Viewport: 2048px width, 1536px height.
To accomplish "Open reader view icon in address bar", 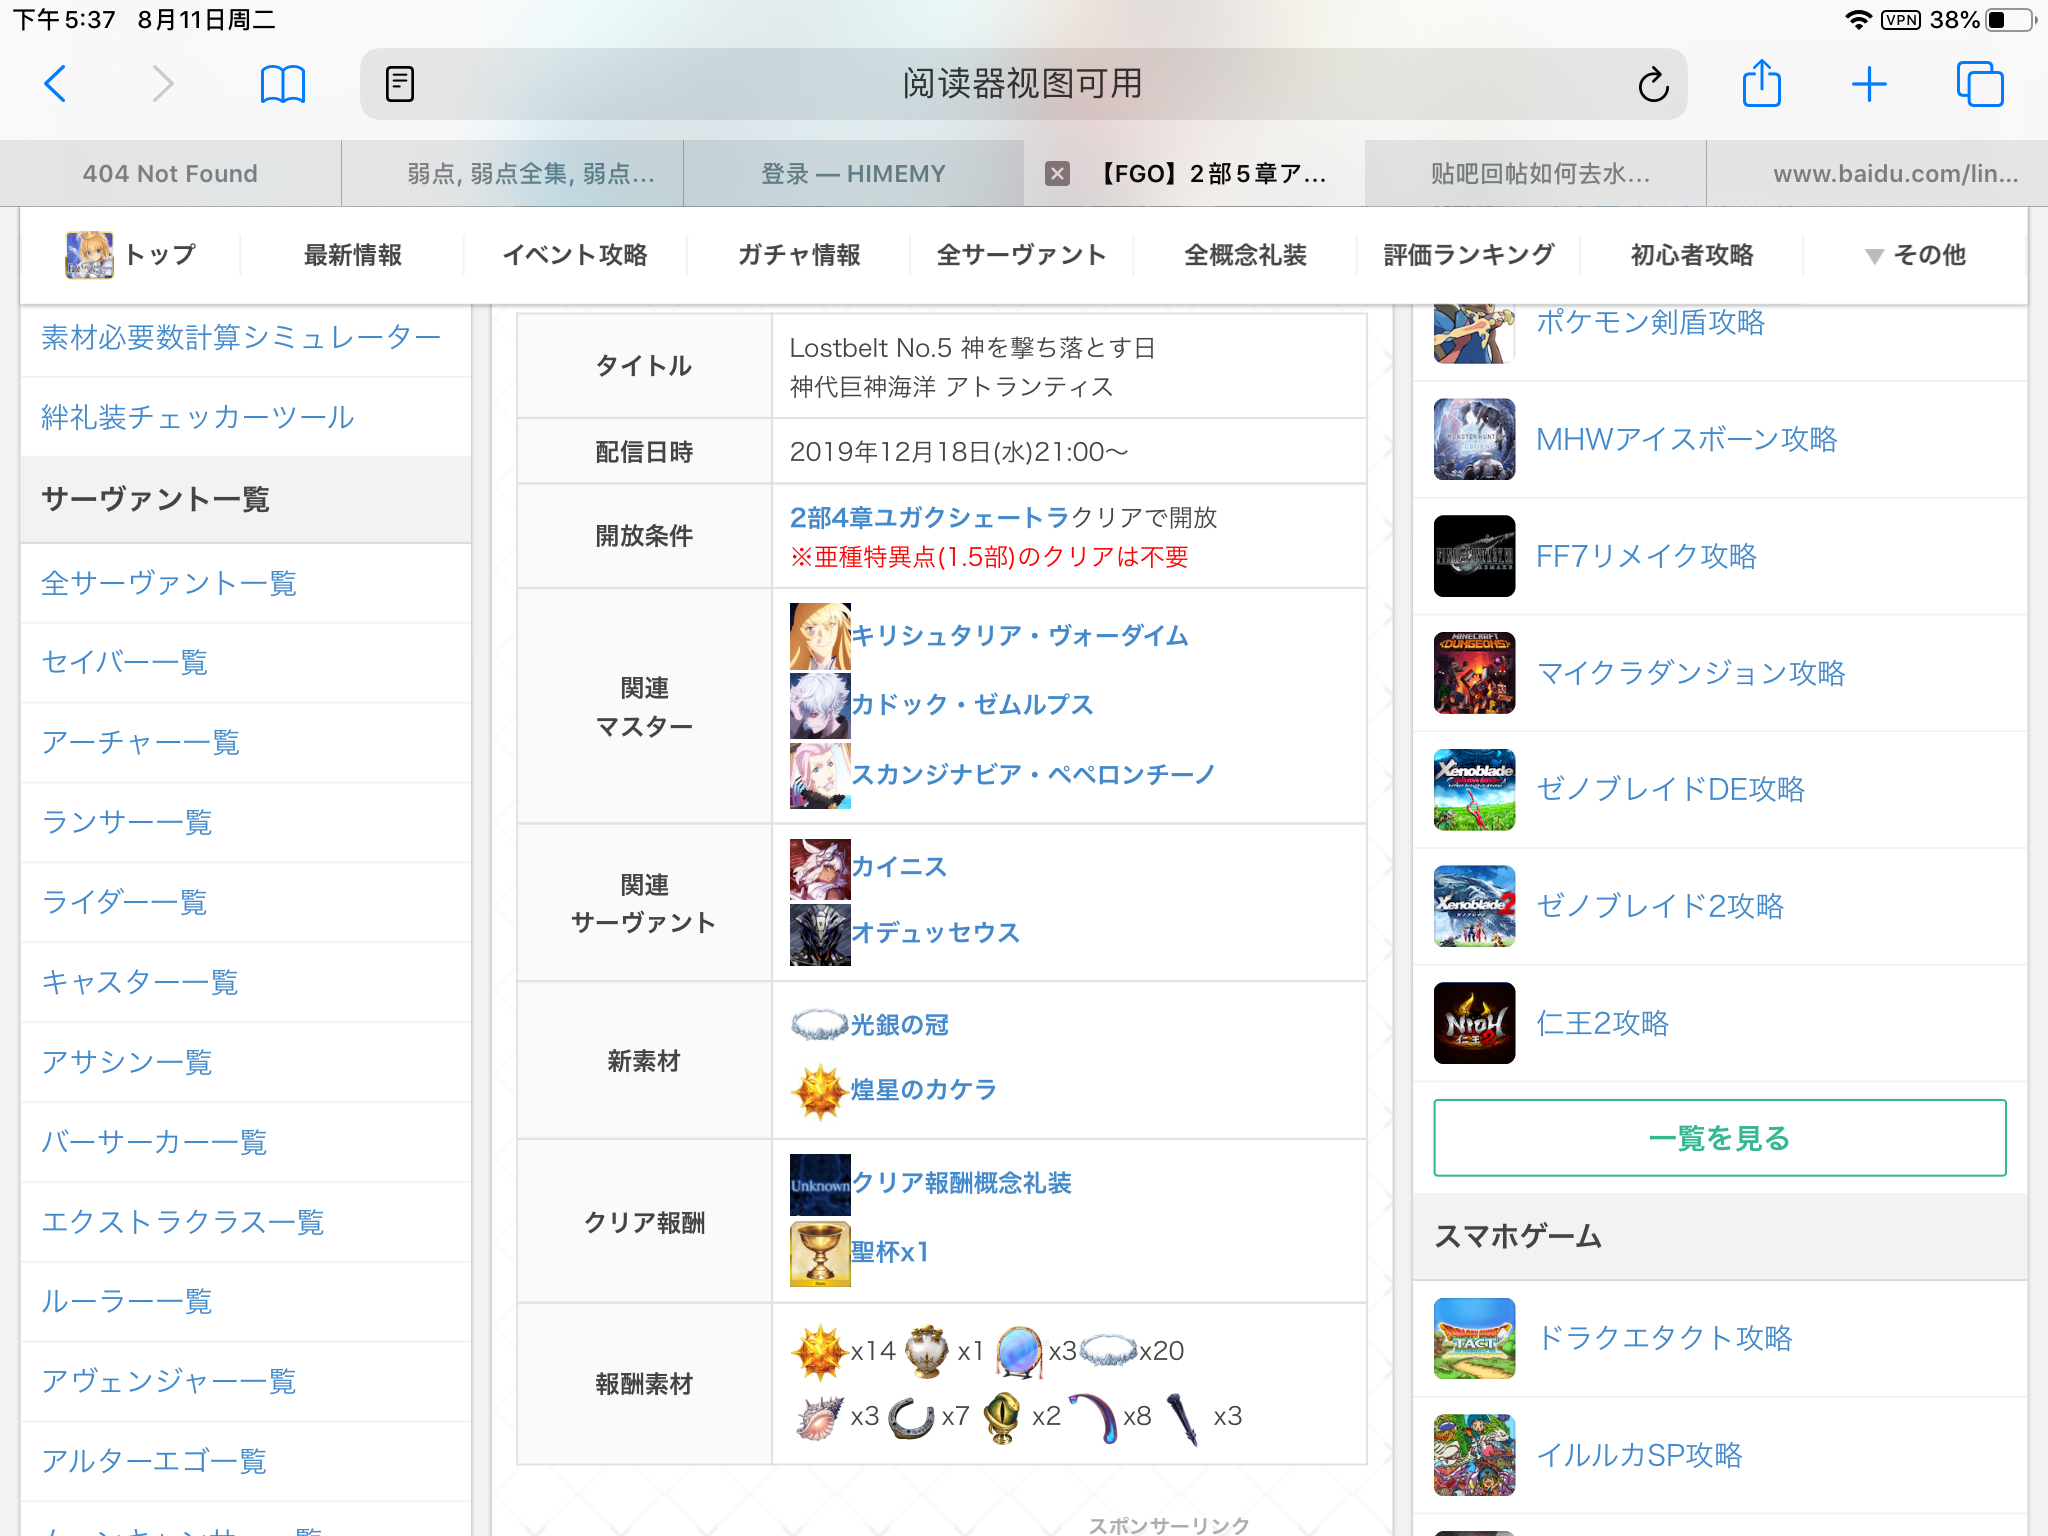I will (x=400, y=84).
